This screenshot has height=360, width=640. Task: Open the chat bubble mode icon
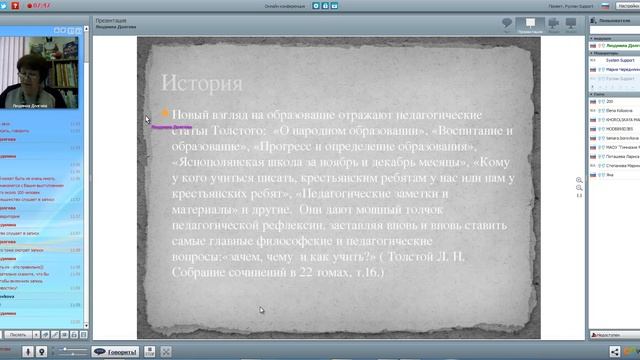[x=507, y=24]
